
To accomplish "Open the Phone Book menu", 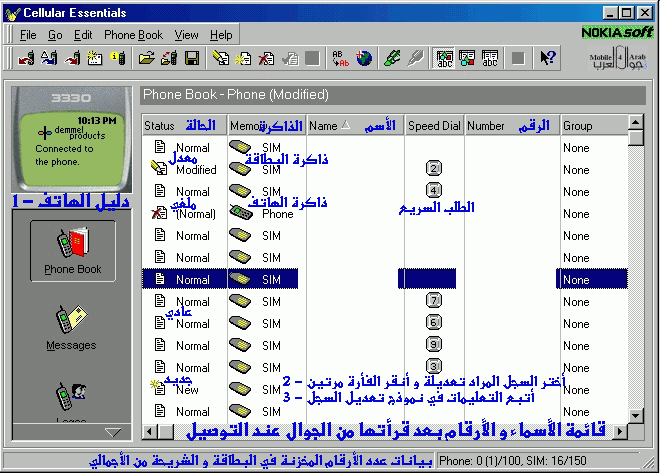I will click(133, 35).
